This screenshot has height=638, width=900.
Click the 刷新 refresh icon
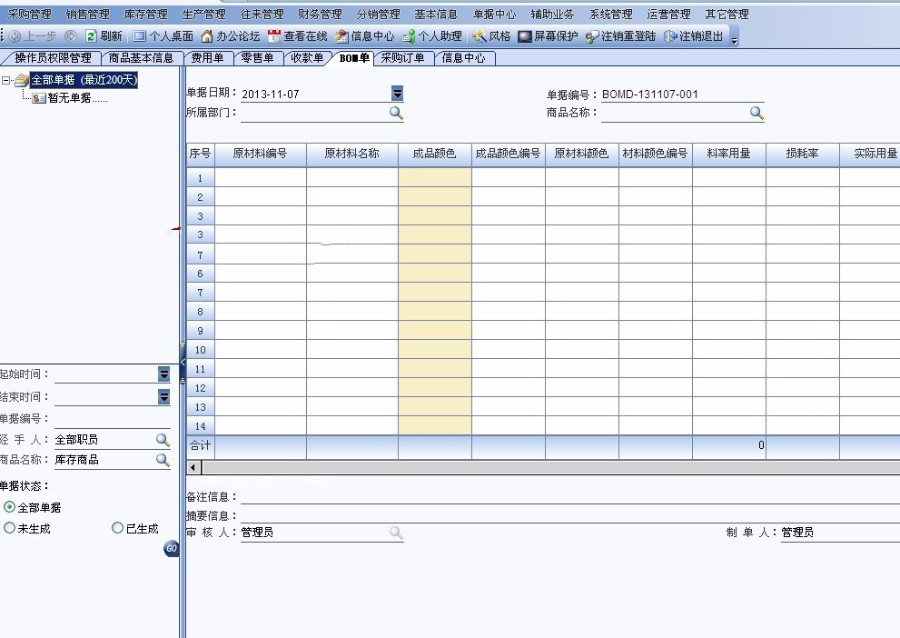[x=92, y=35]
